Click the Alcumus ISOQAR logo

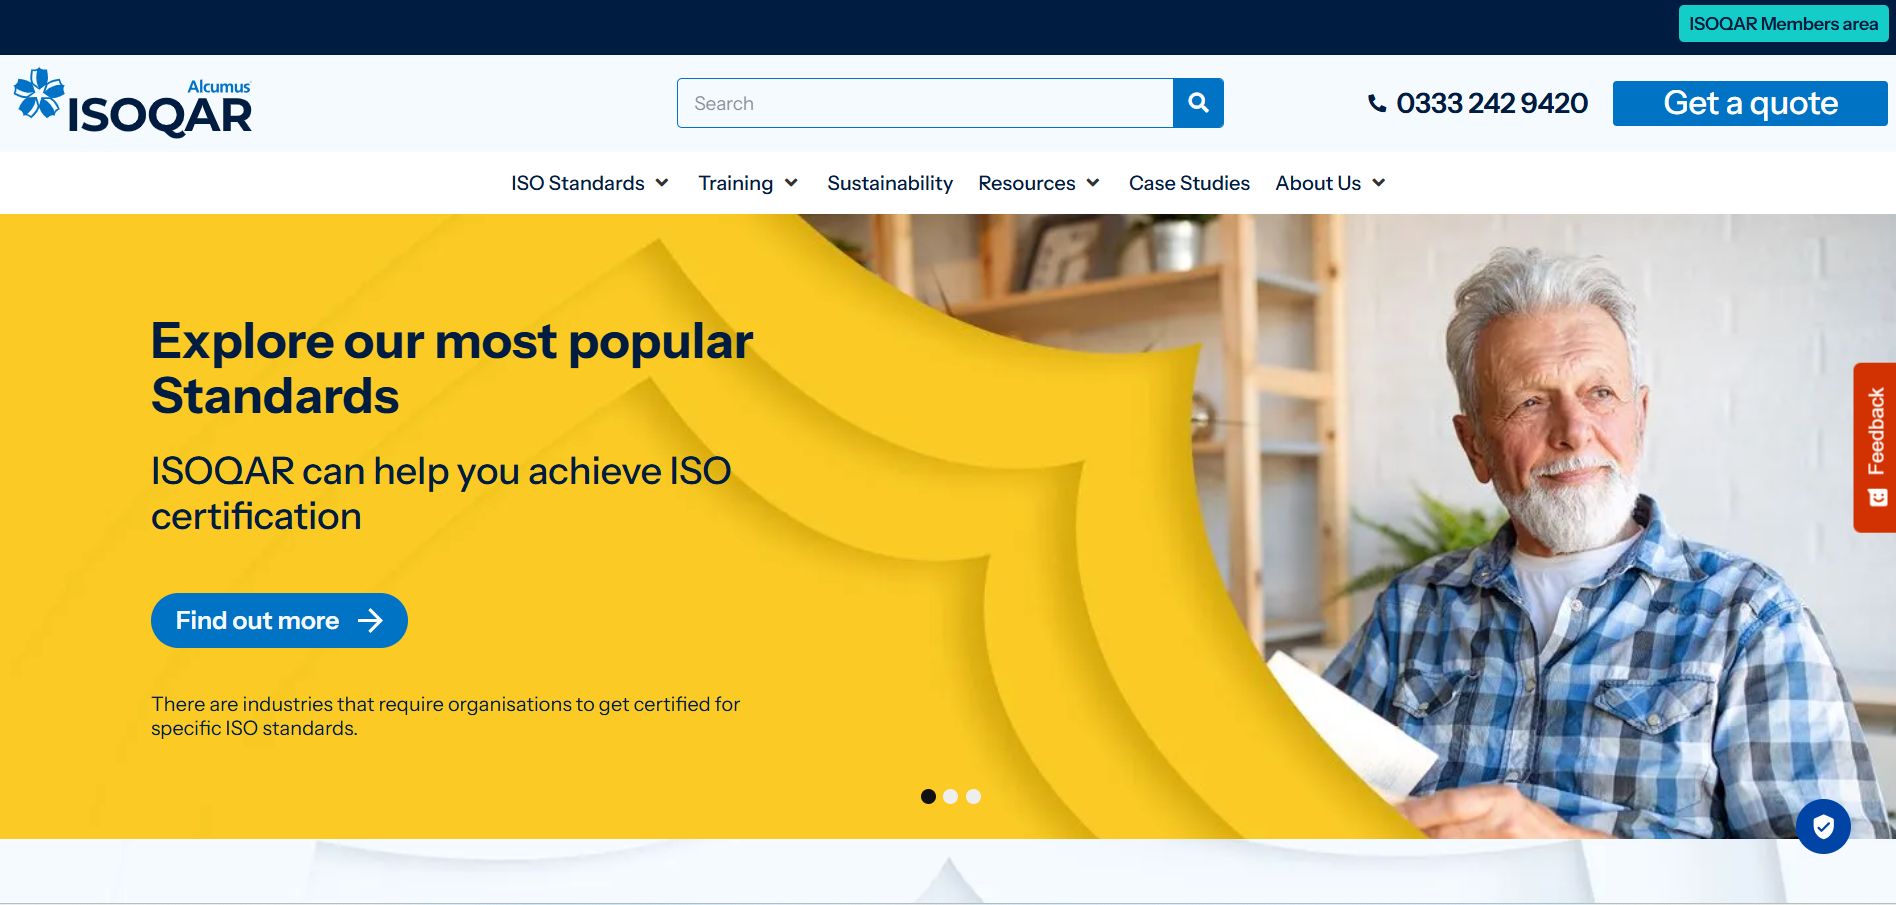(x=133, y=103)
